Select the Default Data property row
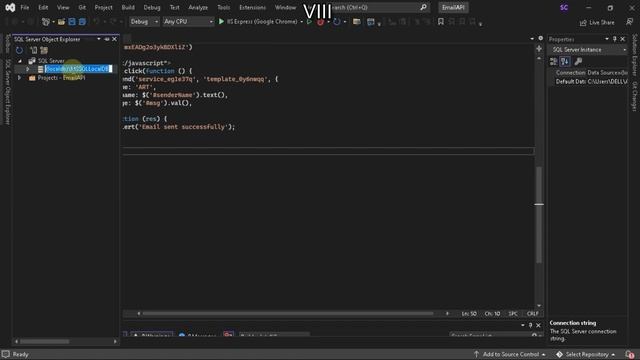The width and height of the screenshot is (640, 360). (x=588, y=82)
